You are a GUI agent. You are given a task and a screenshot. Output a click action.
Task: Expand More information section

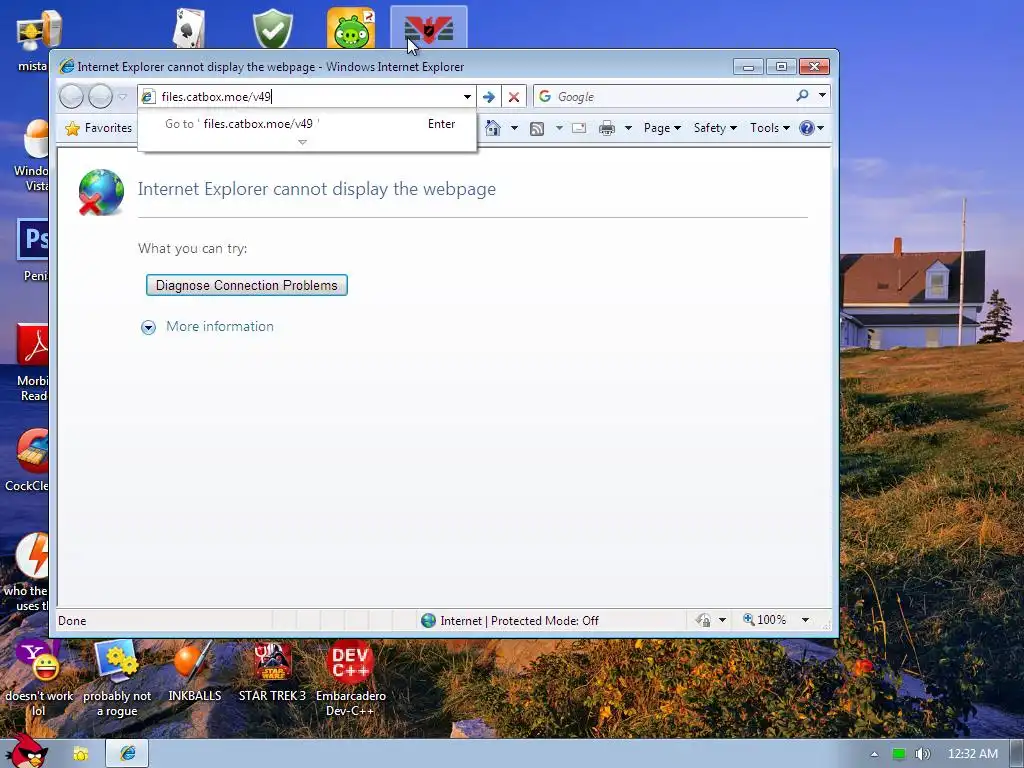point(208,327)
